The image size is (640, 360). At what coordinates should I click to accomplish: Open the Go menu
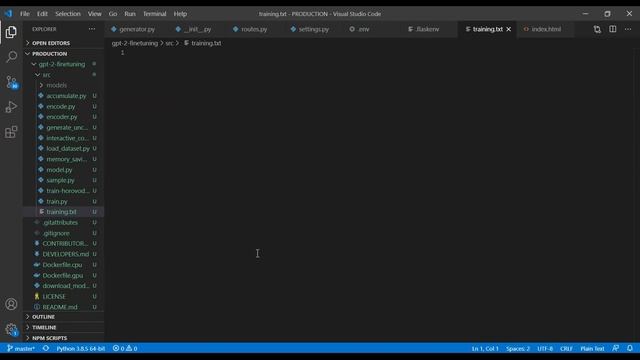[113, 14]
